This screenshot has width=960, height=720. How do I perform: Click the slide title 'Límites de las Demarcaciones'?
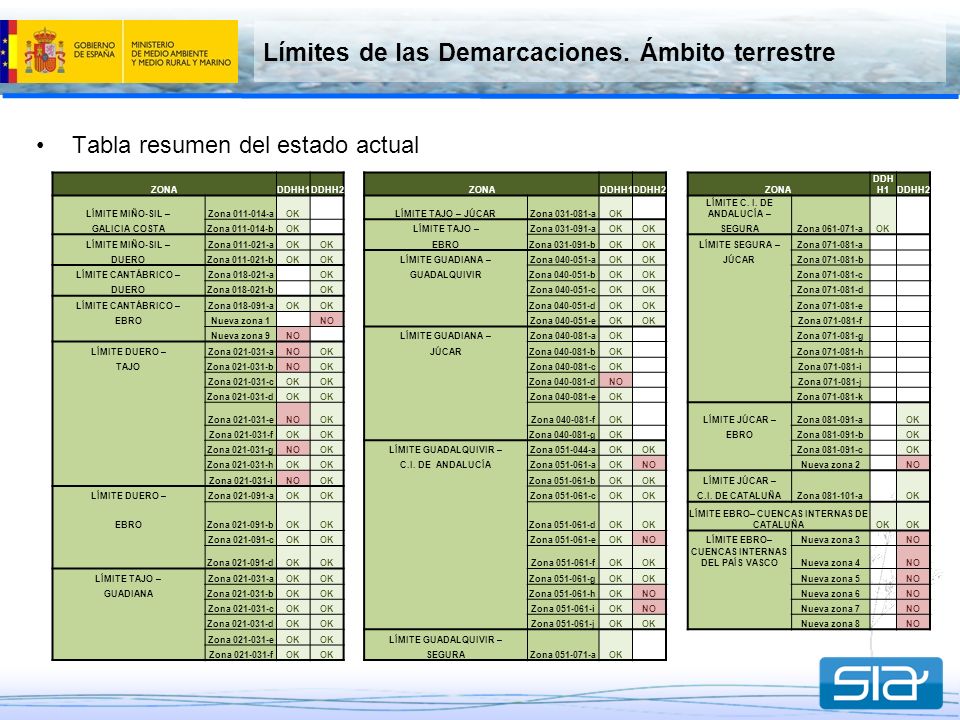pyautogui.click(x=549, y=52)
